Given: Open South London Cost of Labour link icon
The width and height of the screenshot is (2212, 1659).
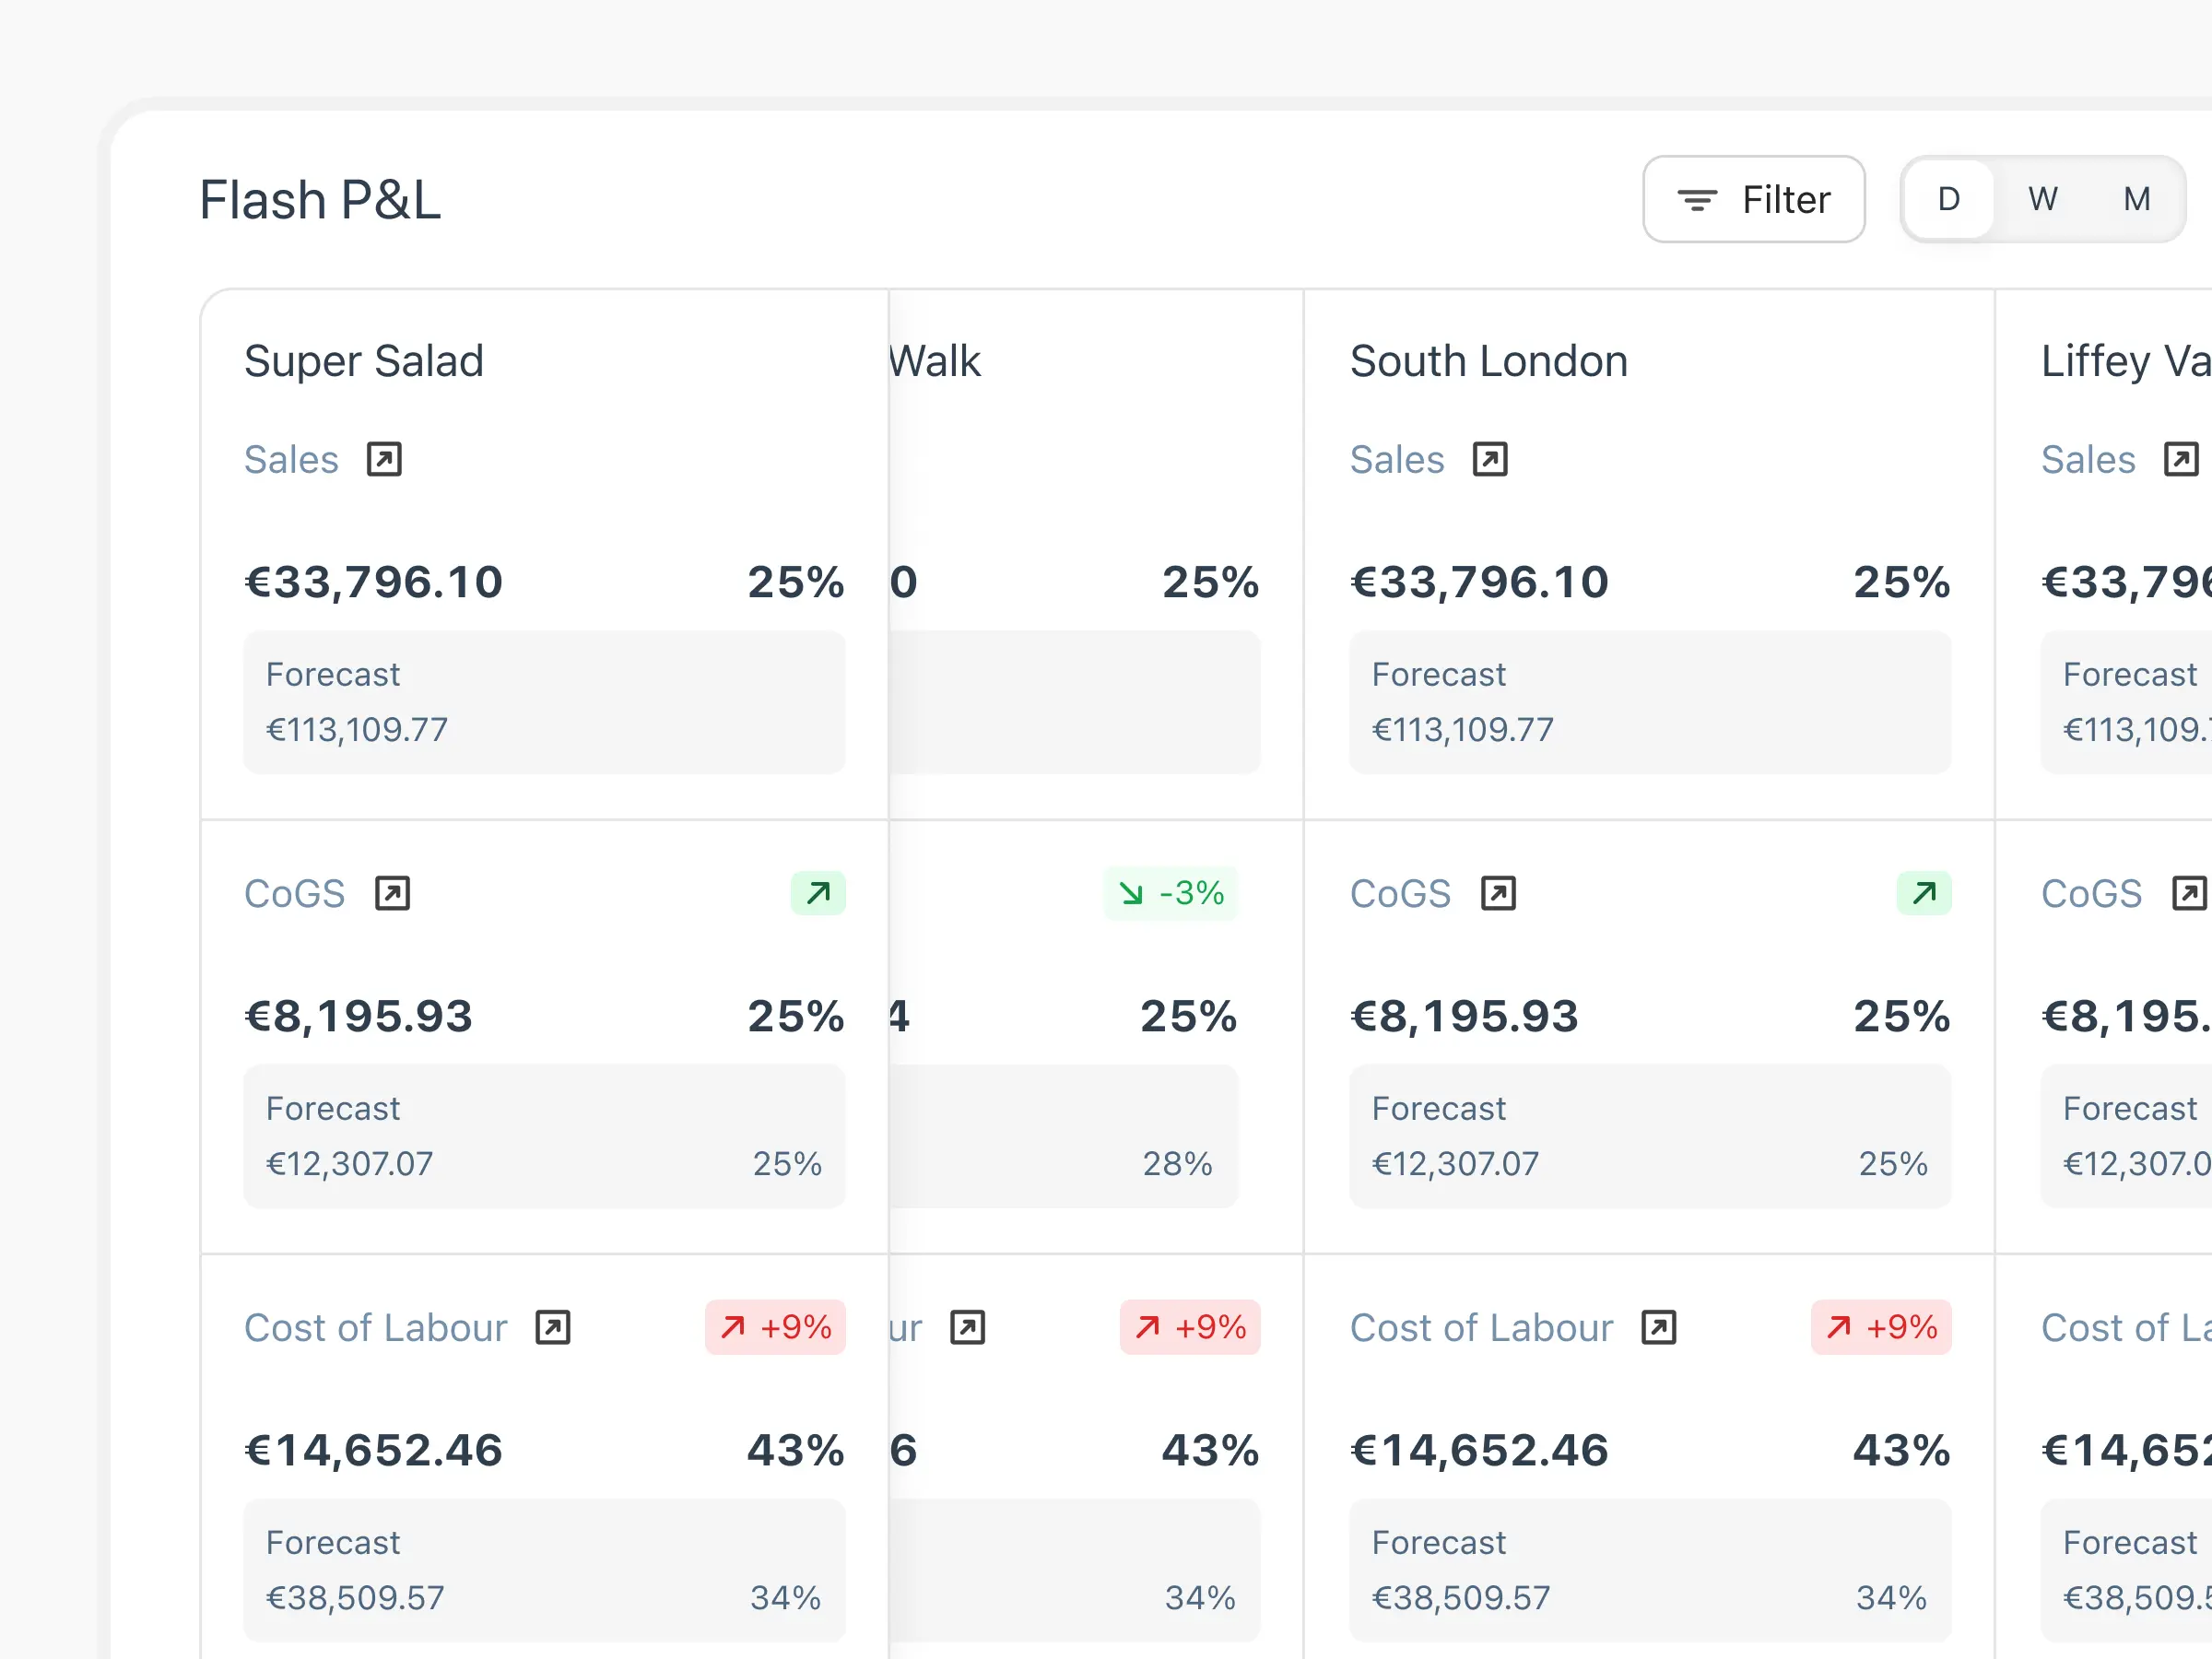Looking at the screenshot, I should coord(1659,1327).
